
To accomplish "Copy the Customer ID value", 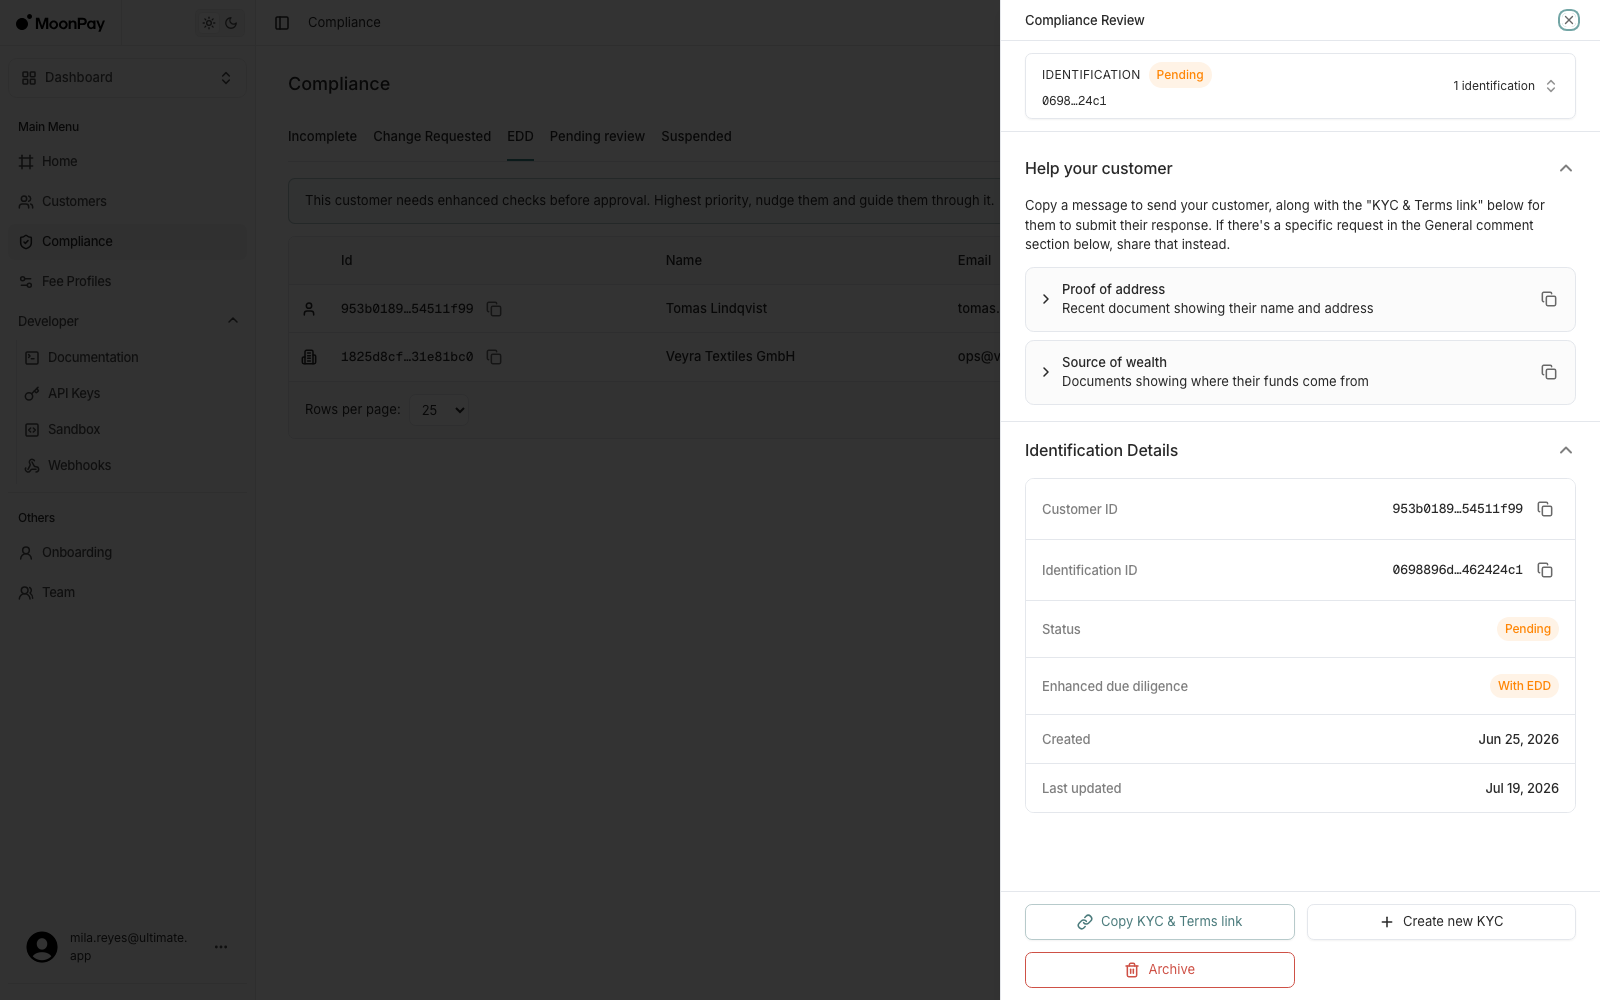I will (x=1545, y=509).
